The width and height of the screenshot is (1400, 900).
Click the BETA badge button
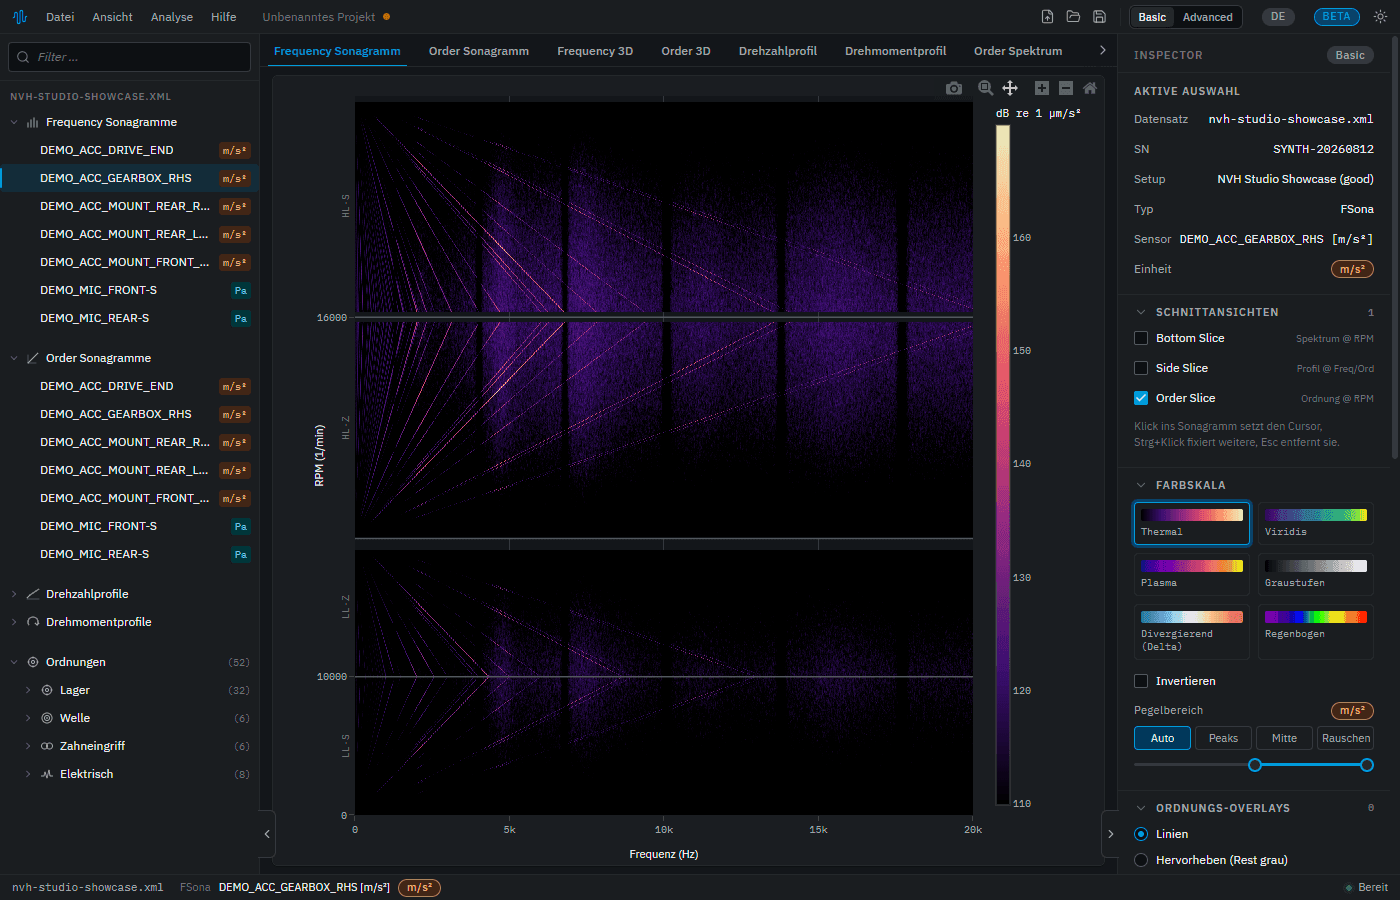[1336, 17]
